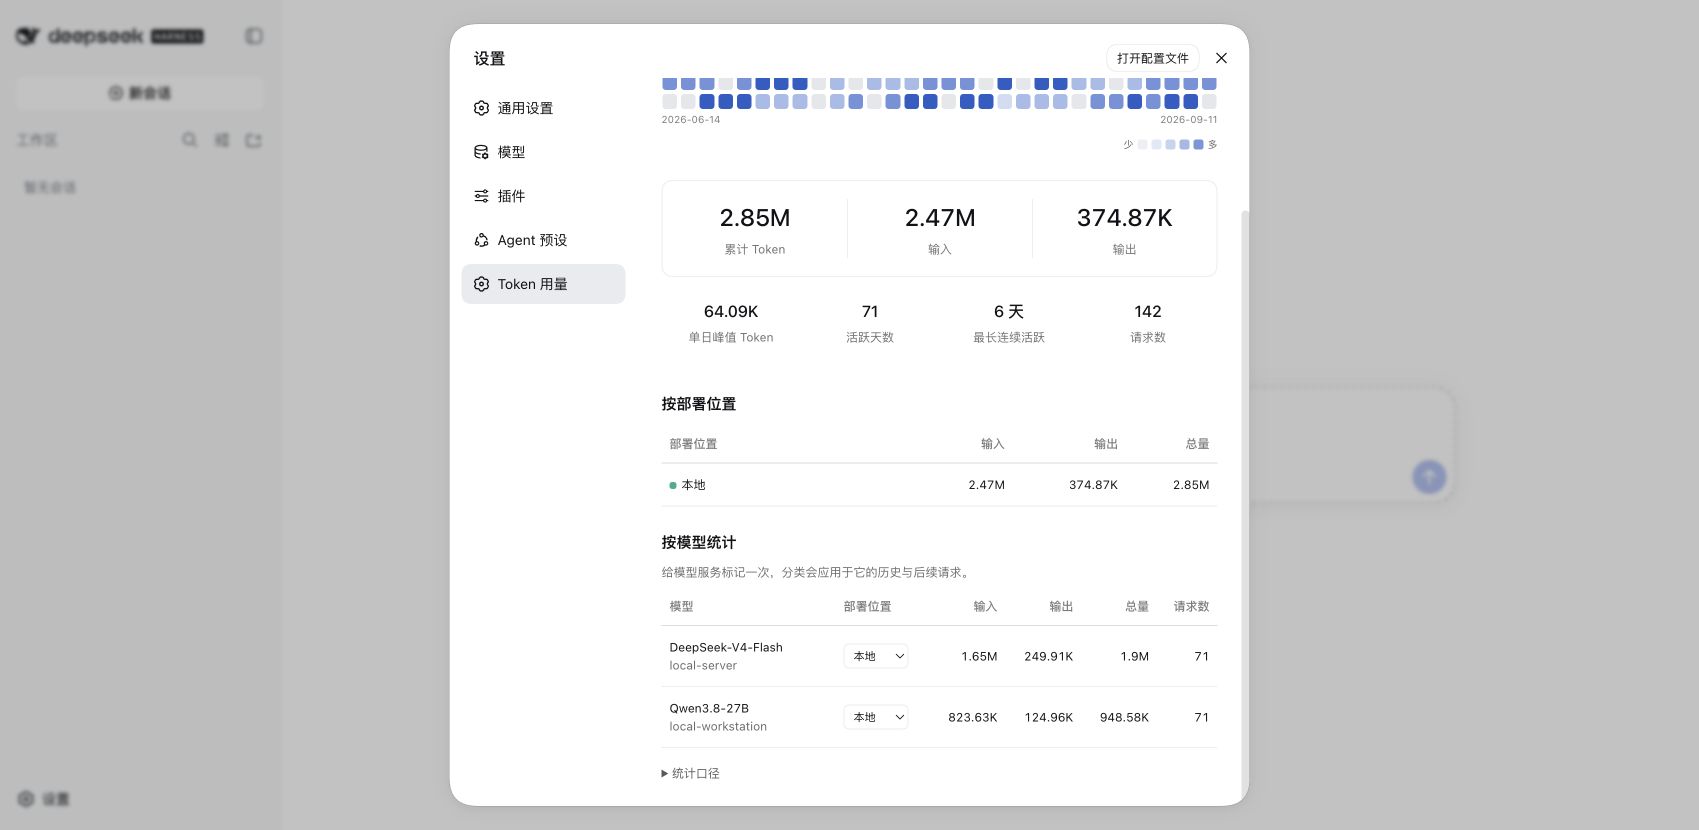The image size is (1699, 830).
Task: Click the 124.96K output value
Action: coord(1048,717)
